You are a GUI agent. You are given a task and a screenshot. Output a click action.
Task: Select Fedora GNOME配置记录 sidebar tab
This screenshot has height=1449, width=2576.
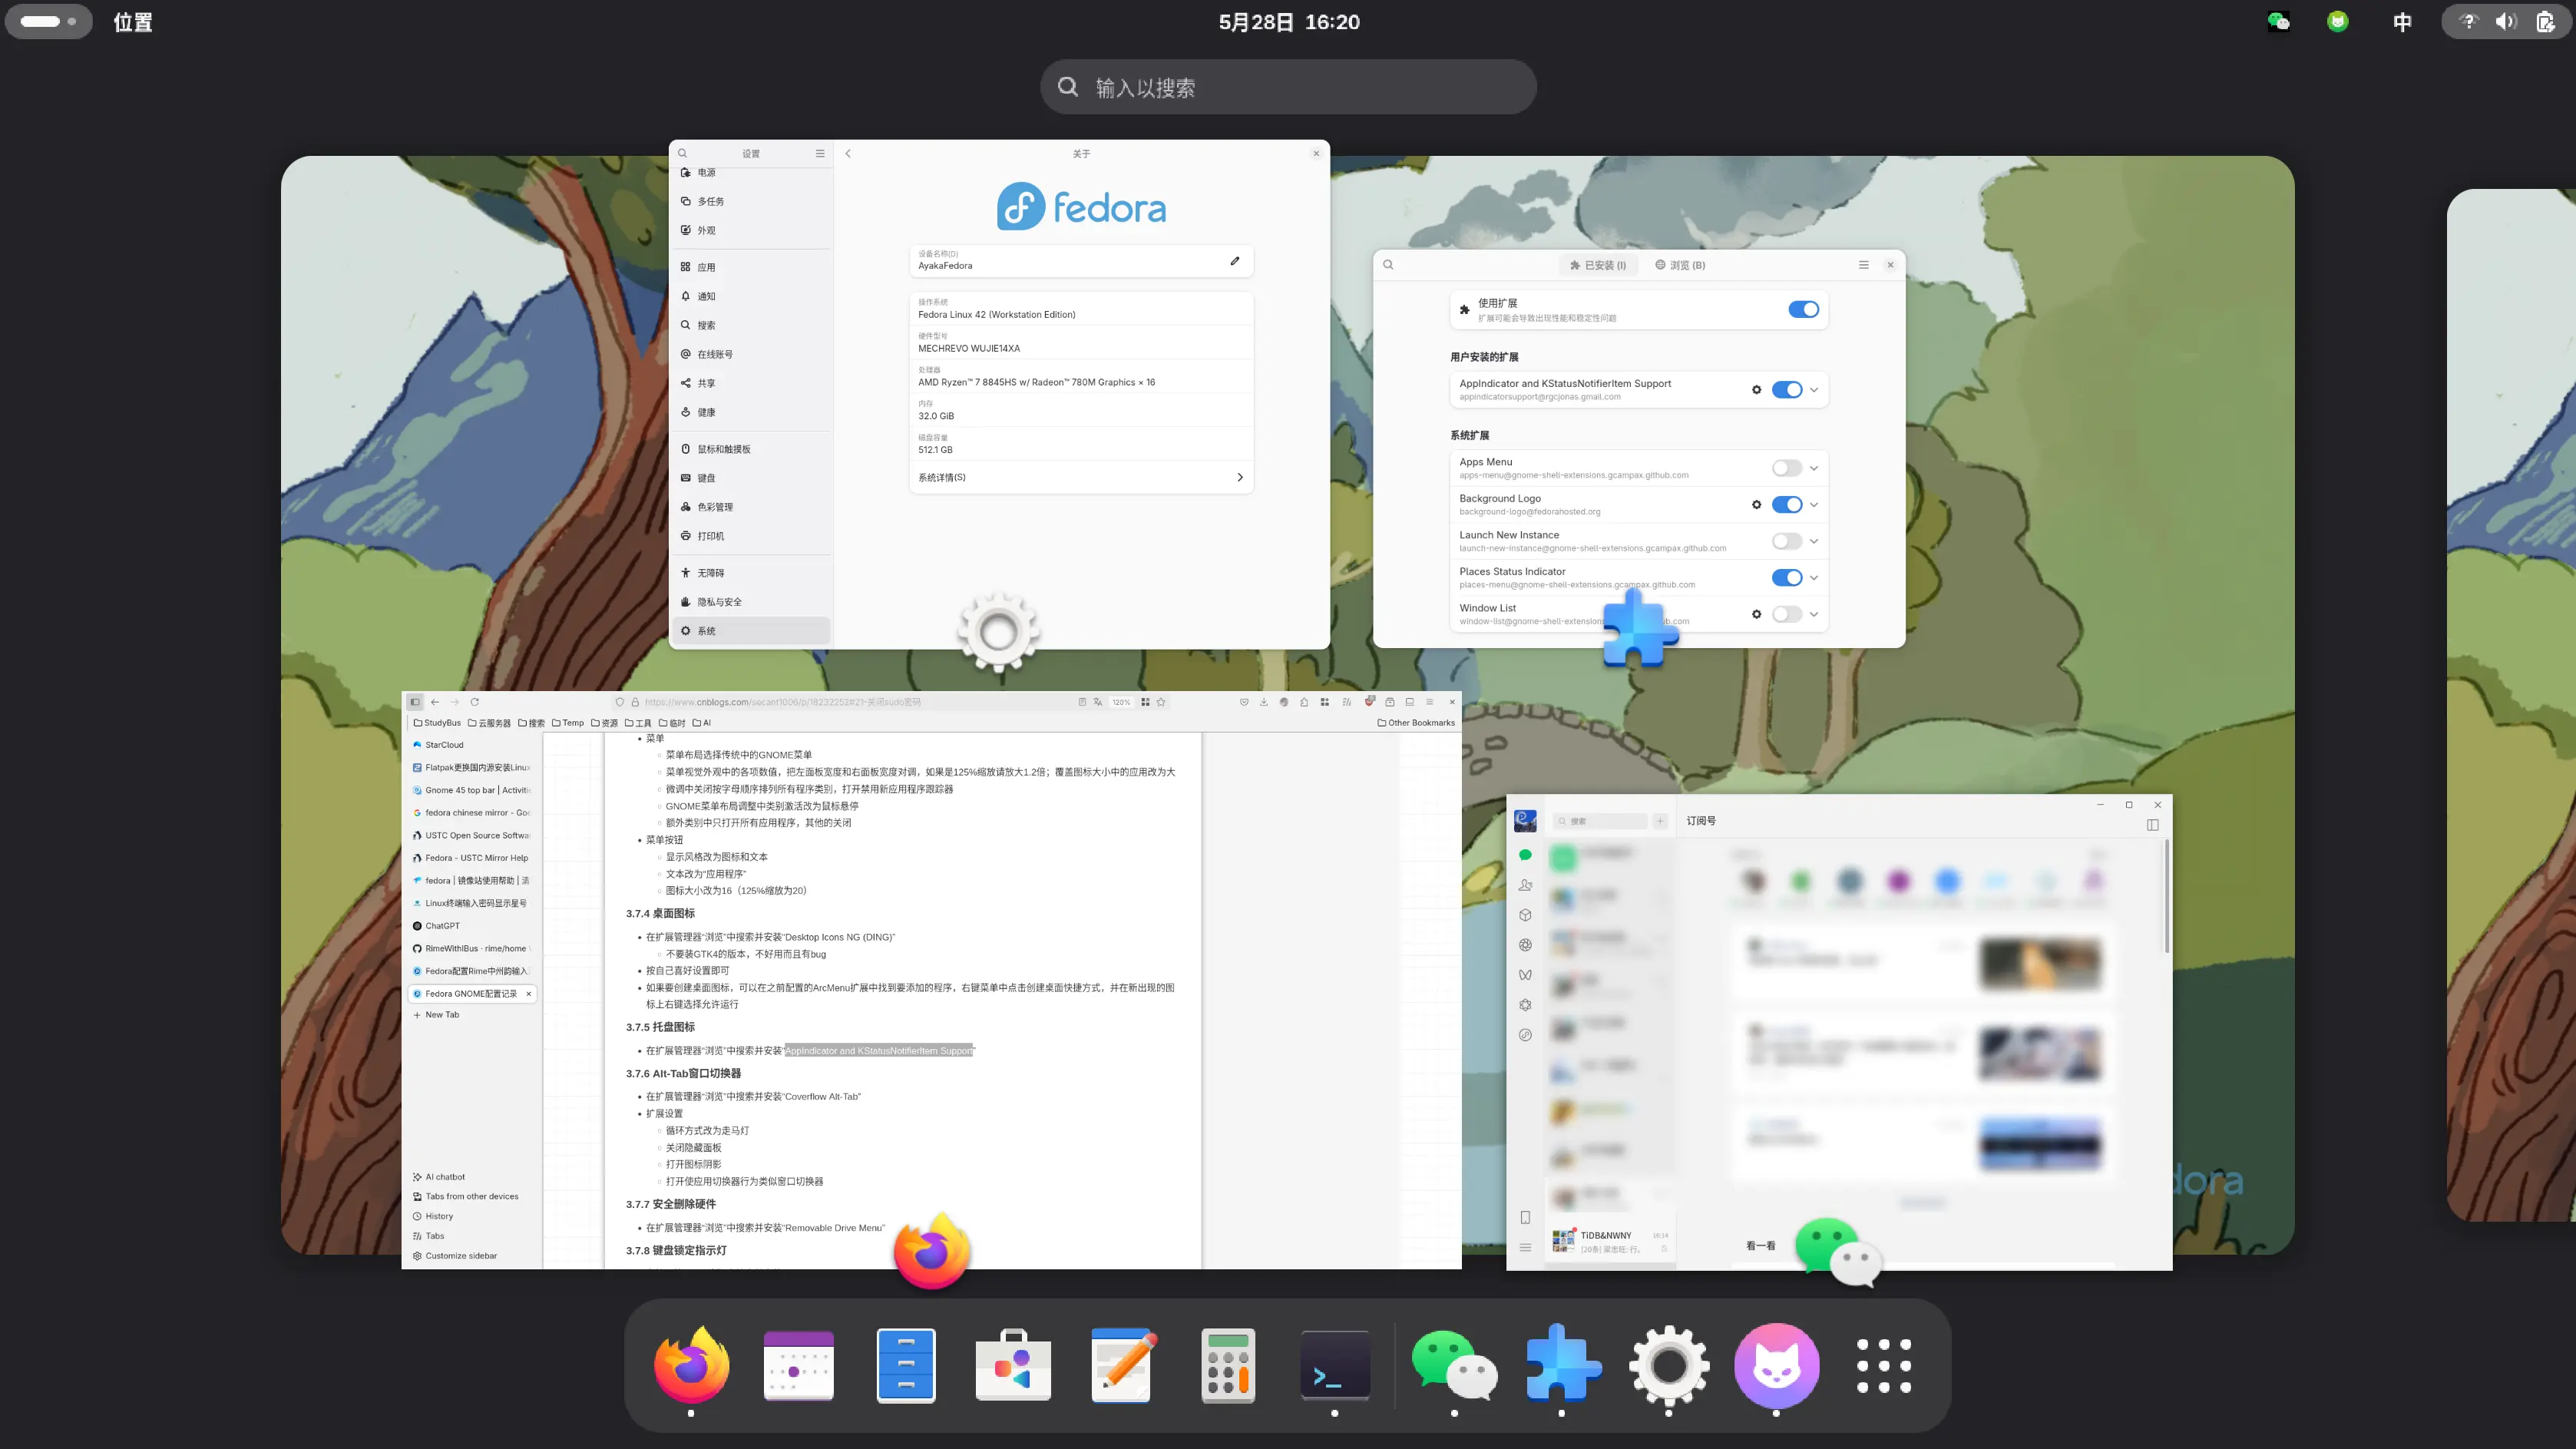(x=470, y=993)
